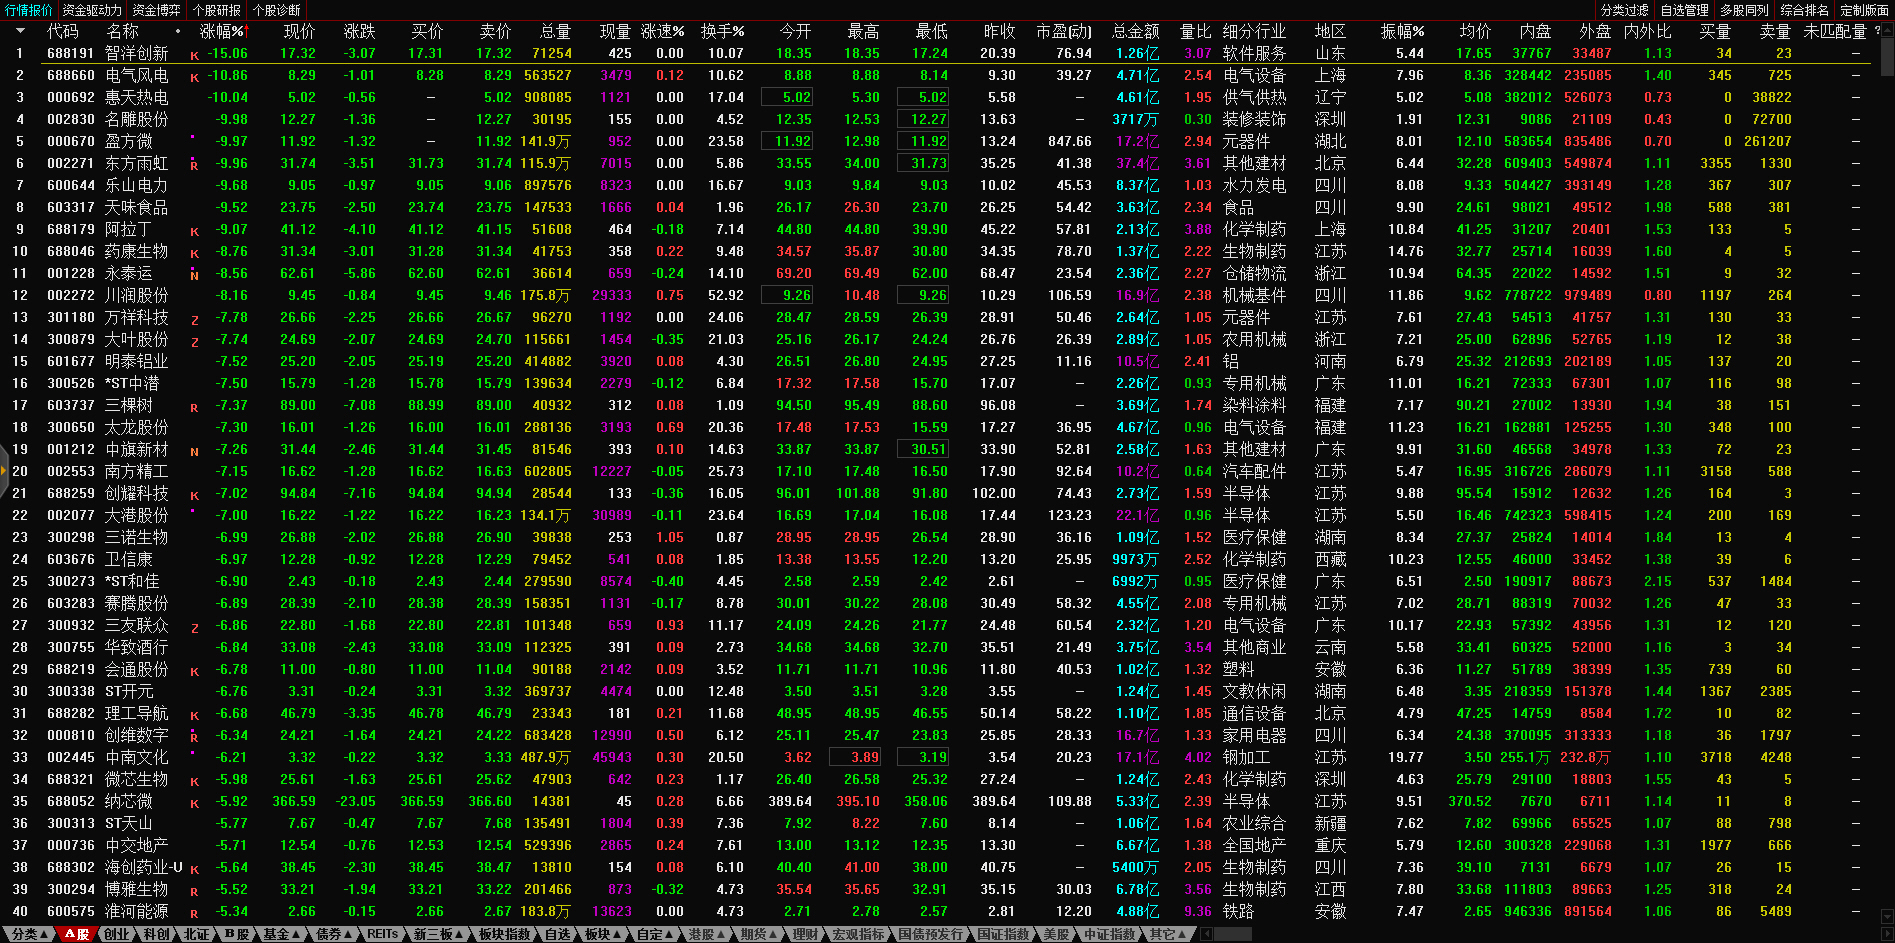Switch to the 资金驱动力 tab
1895x943 pixels.
pos(92,10)
